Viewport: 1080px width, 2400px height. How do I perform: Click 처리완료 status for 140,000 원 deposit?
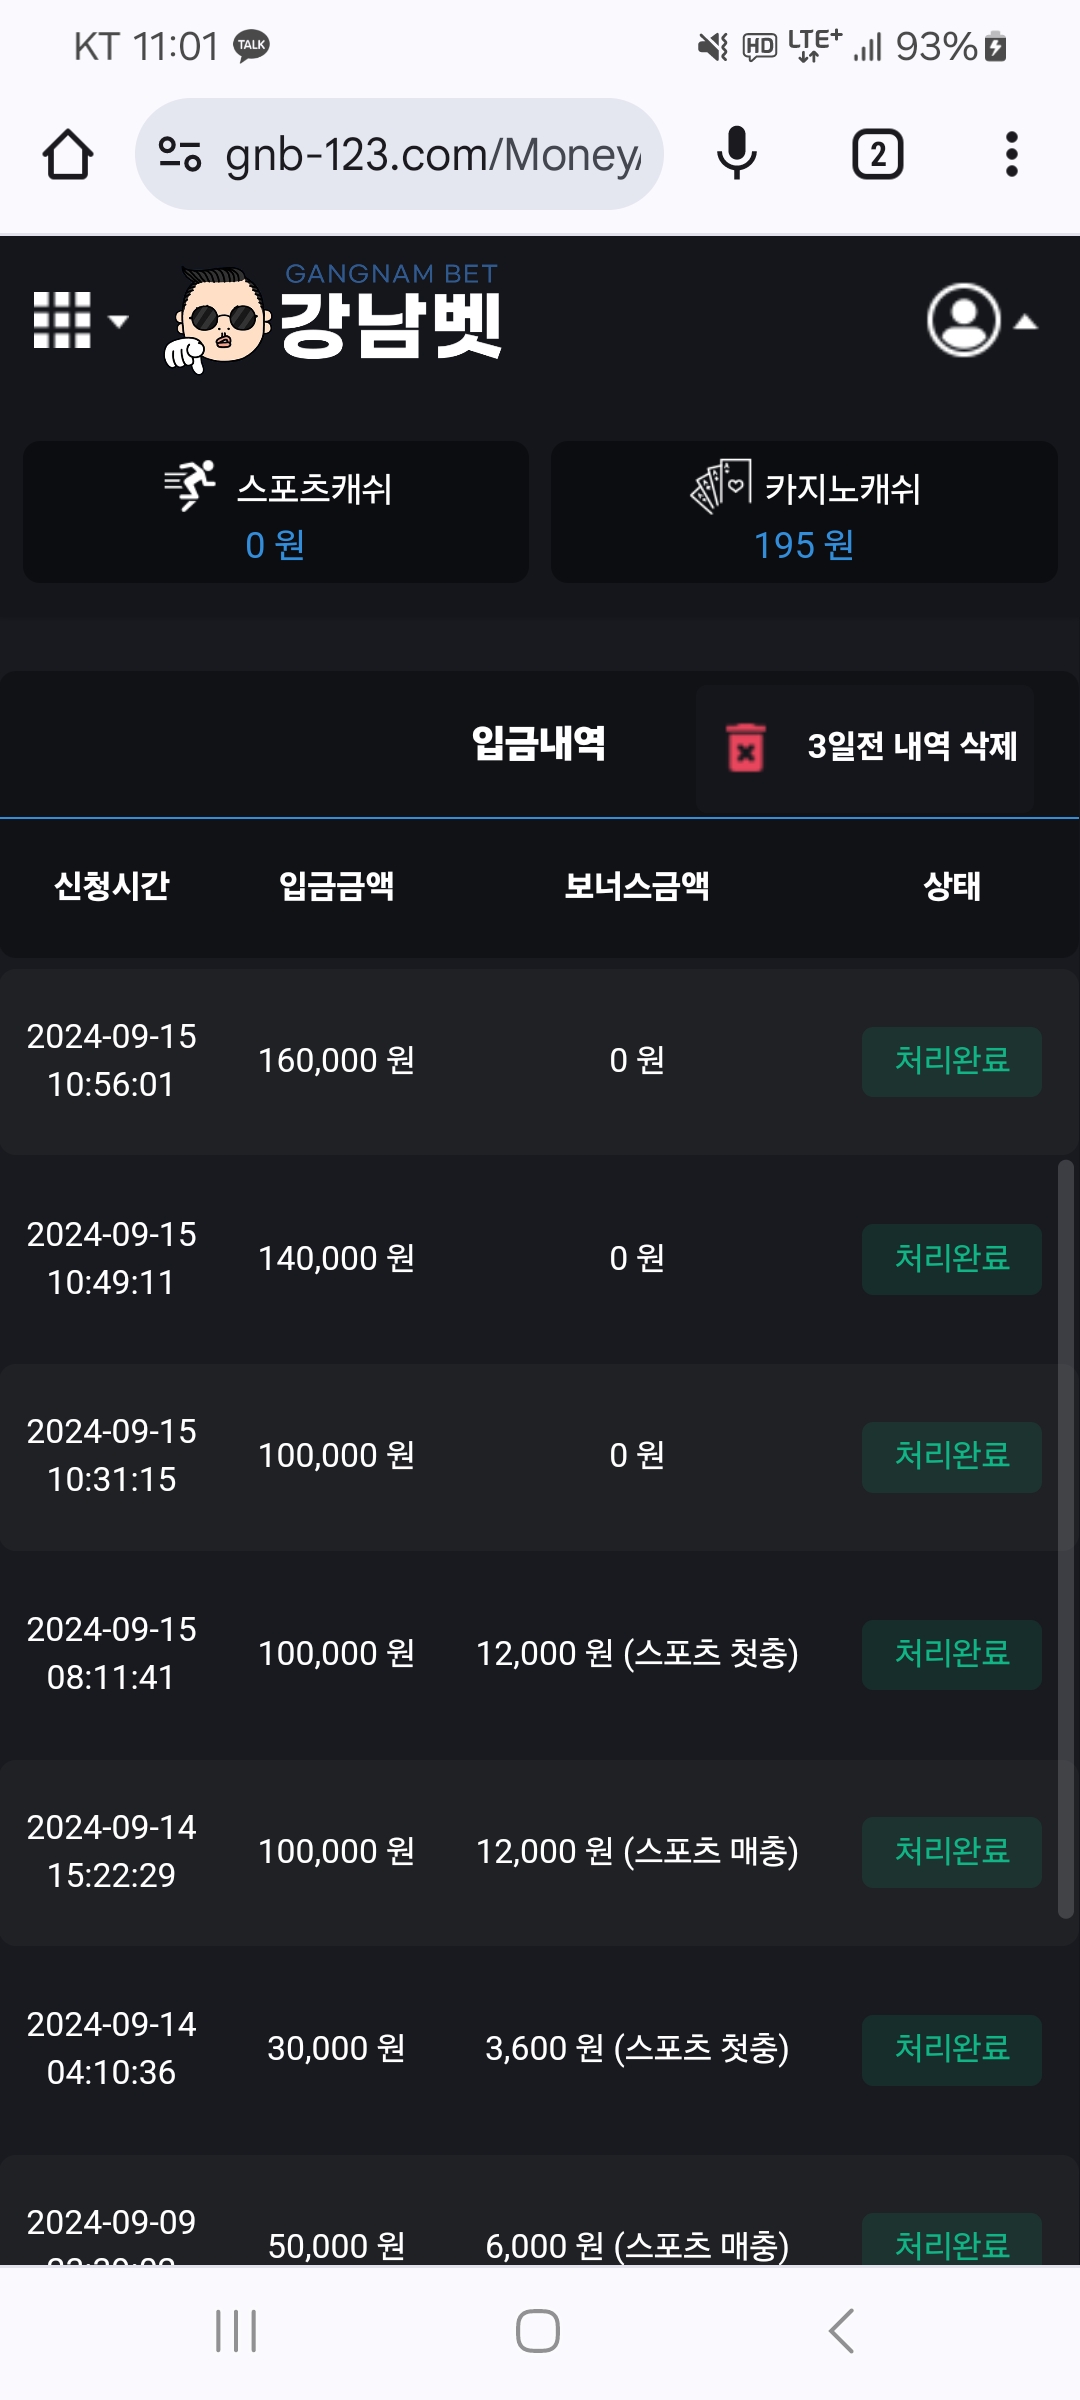pos(951,1259)
